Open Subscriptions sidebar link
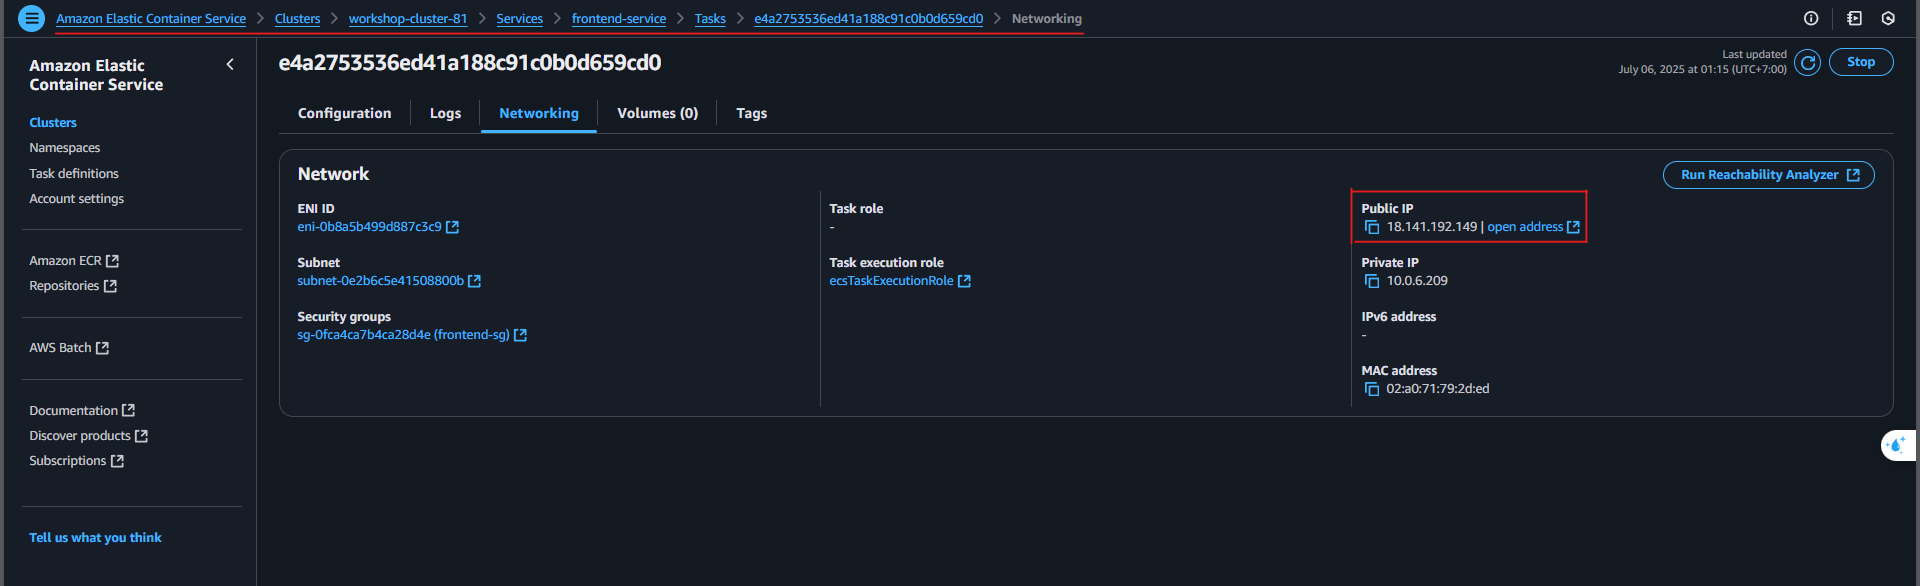Image resolution: width=1920 pixels, height=586 pixels. click(x=67, y=461)
